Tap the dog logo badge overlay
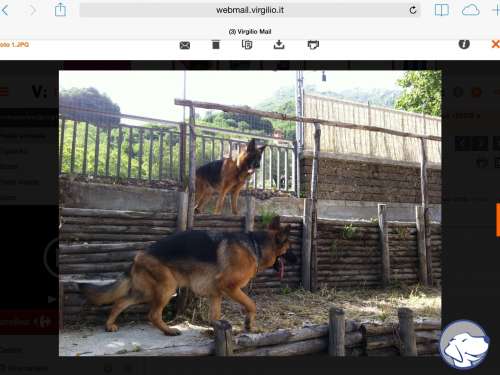 tap(464, 345)
